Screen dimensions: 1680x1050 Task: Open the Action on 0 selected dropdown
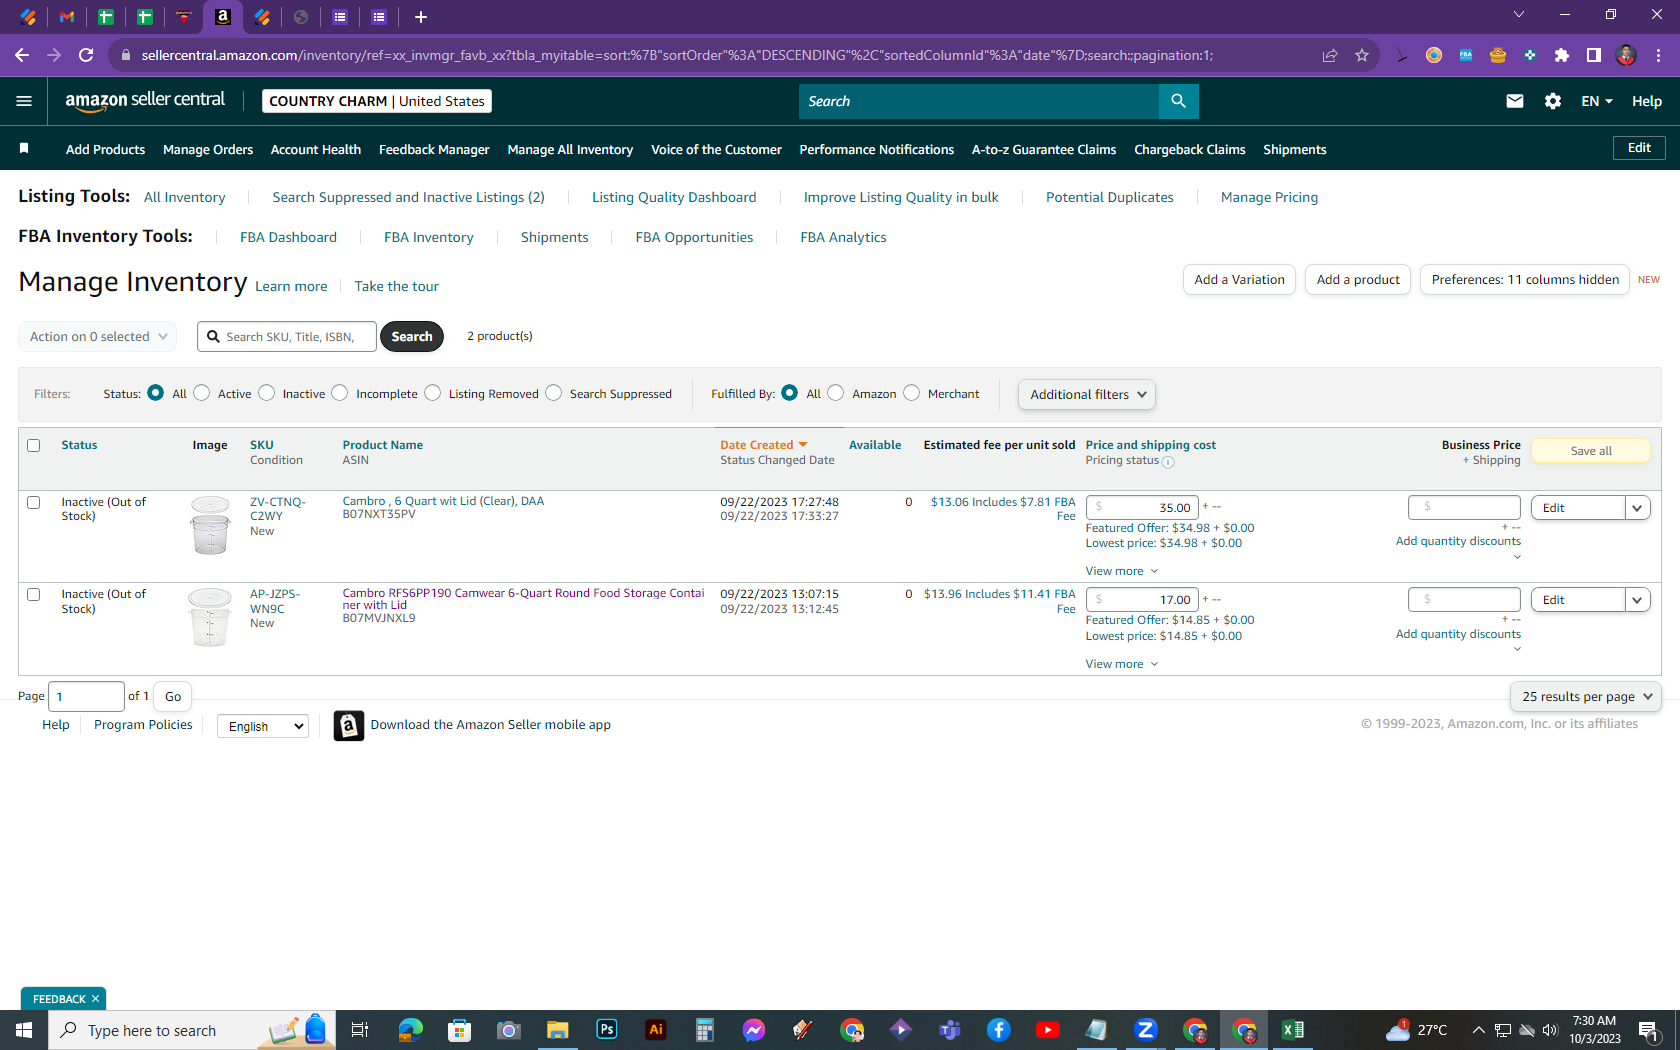(x=98, y=337)
